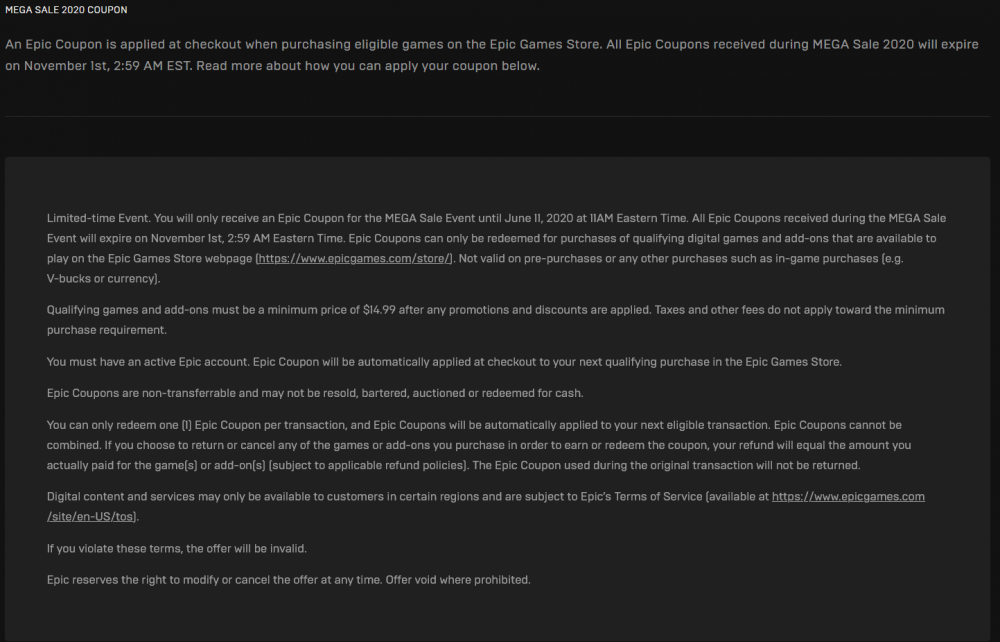Select the 'Limited-time Event' paragraph
The image size is (1000, 642).
(496, 248)
